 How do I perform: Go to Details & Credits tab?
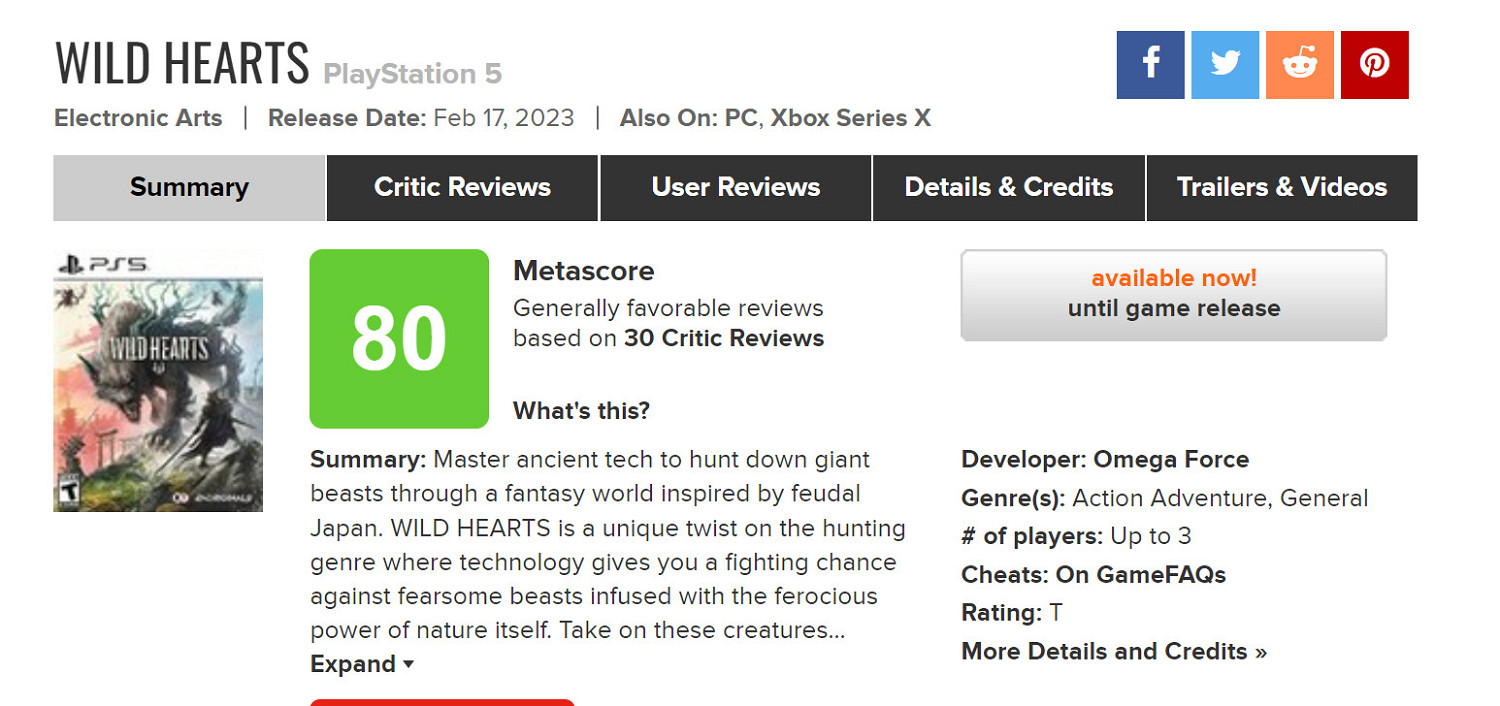coord(1008,187)
